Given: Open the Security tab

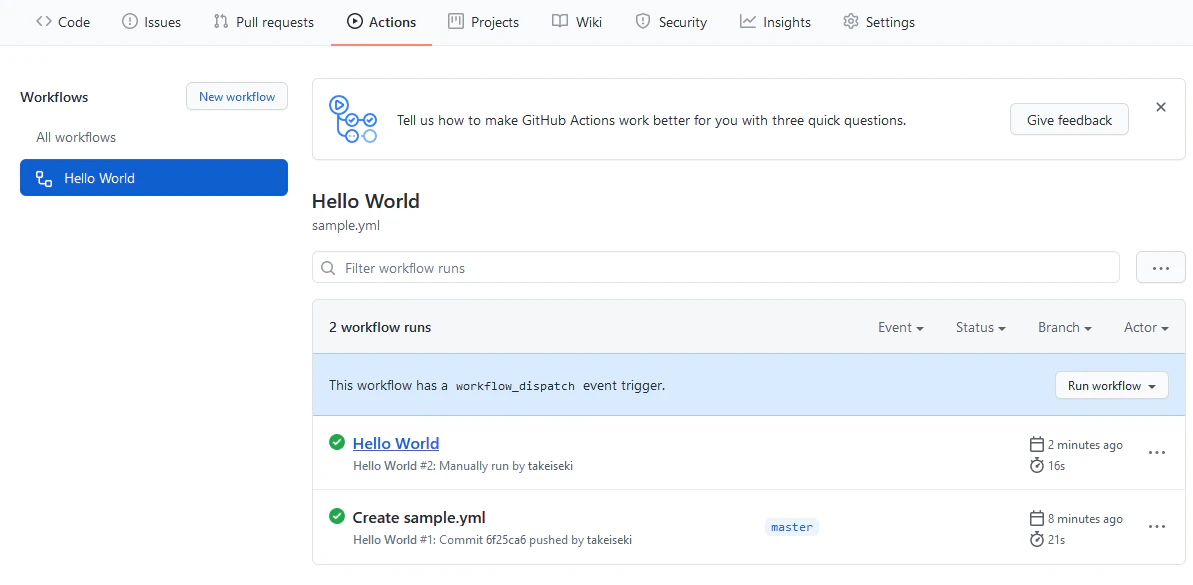Looking at the screenshot, I should (x=671, y=22).
